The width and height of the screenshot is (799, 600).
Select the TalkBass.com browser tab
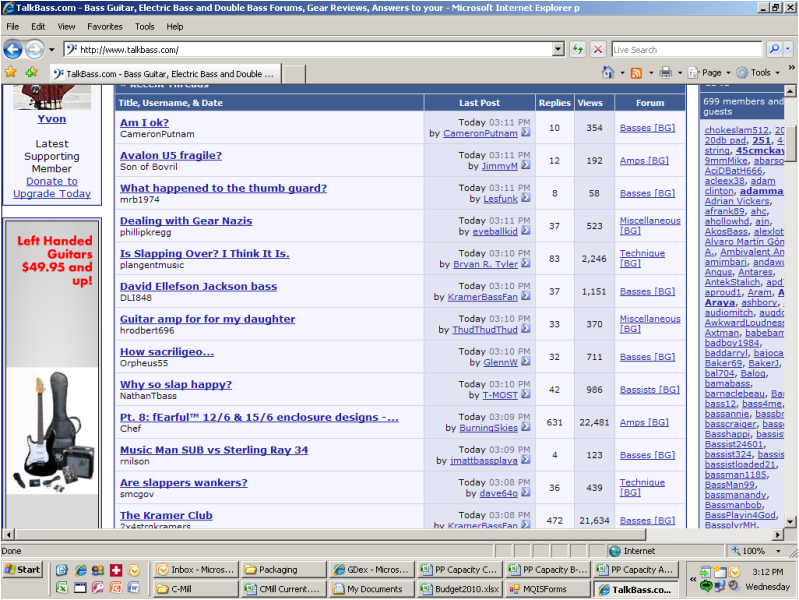click(x=165, y=74)
